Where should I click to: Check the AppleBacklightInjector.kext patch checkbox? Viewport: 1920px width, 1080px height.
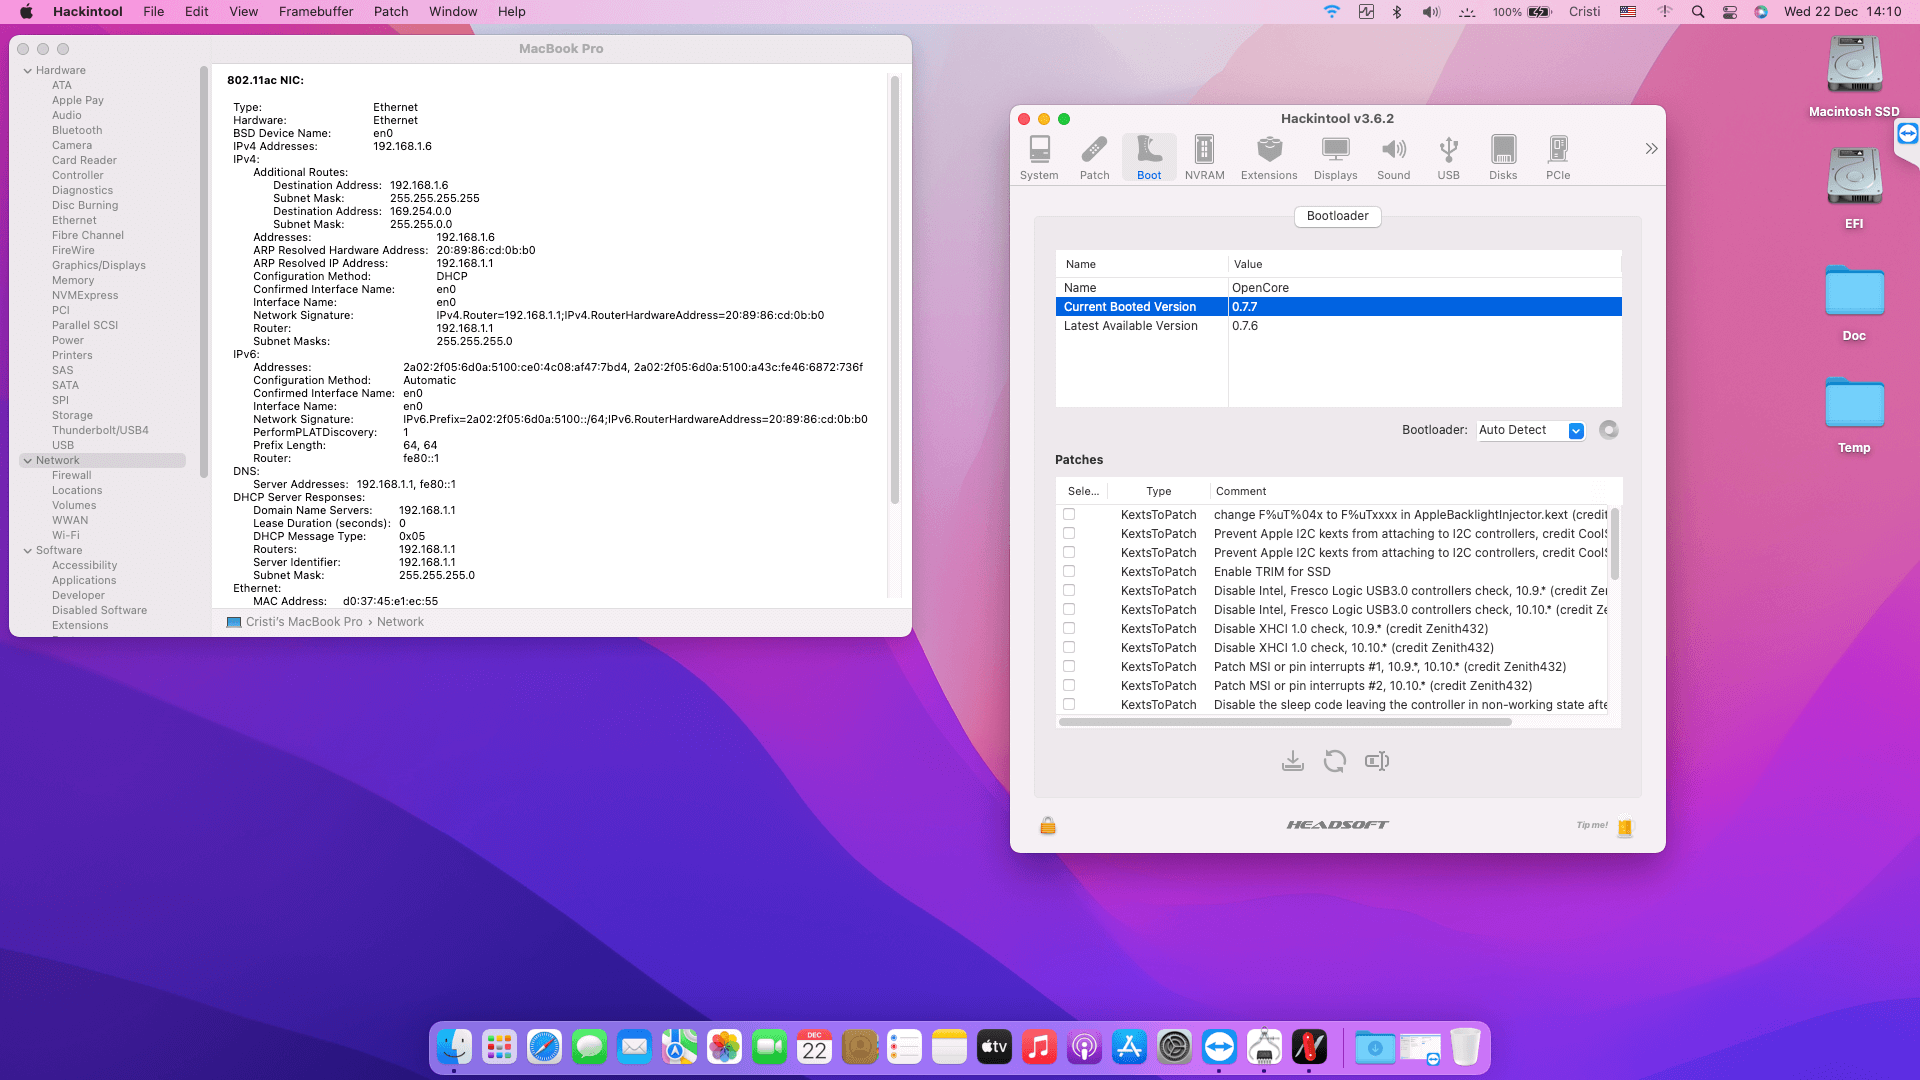(1069, 515)
